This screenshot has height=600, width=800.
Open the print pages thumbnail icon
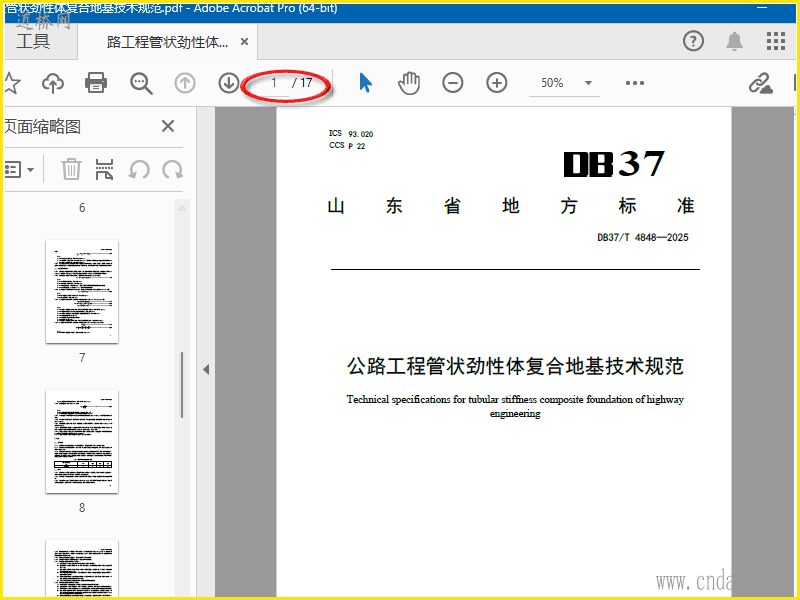pyautogui.click(x=104, y=169)
